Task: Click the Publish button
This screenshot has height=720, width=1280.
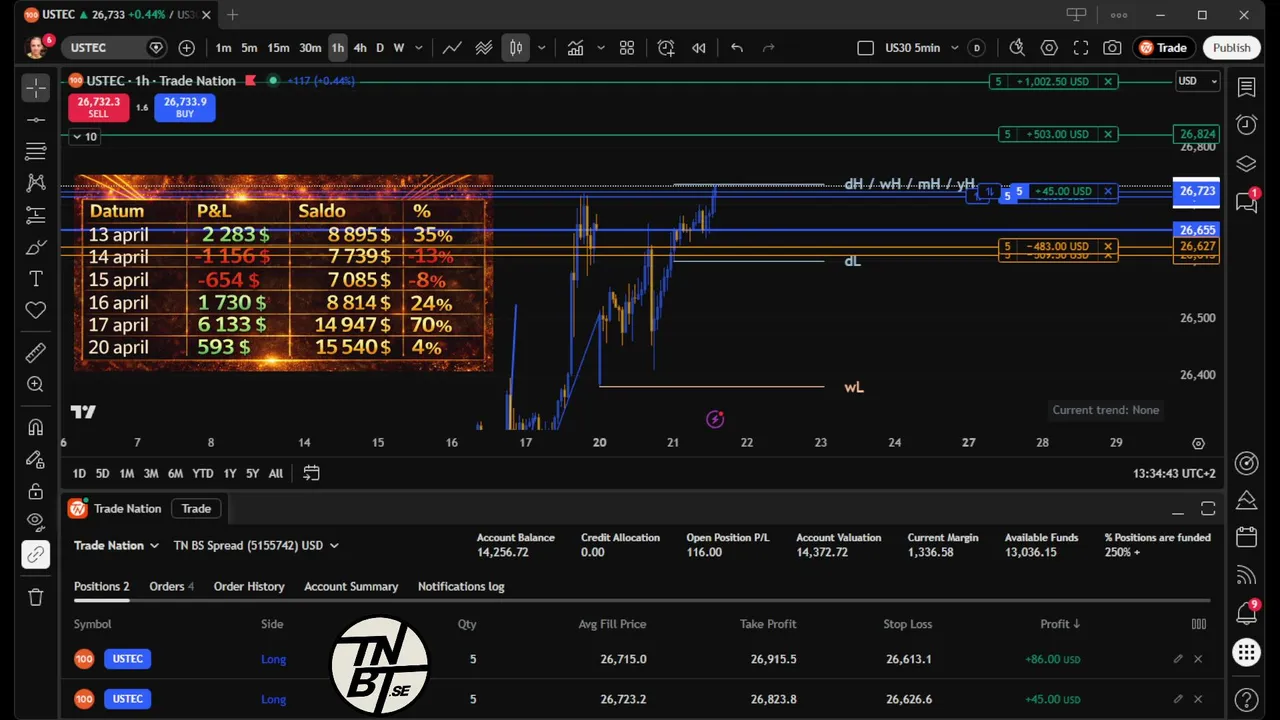Action: tap(1231, 48)
